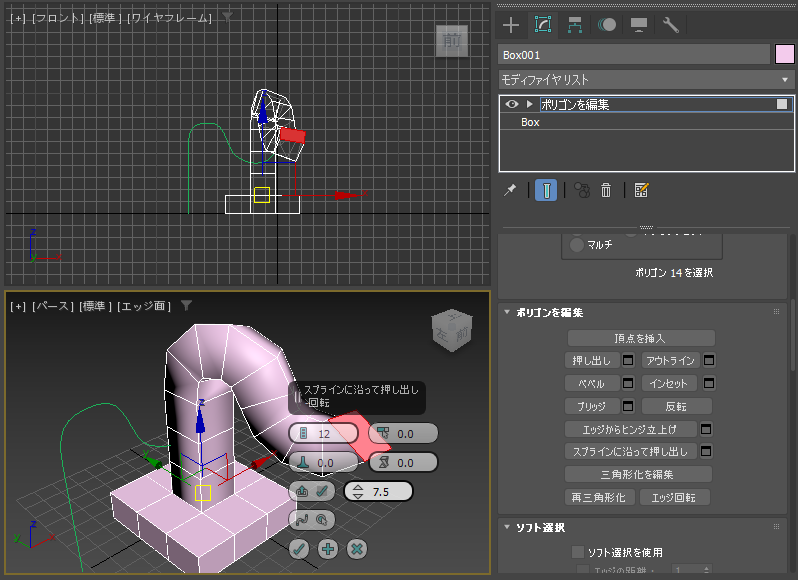Click the align to face normal caddy icon
798x580 pixels.
coord(302,491)
